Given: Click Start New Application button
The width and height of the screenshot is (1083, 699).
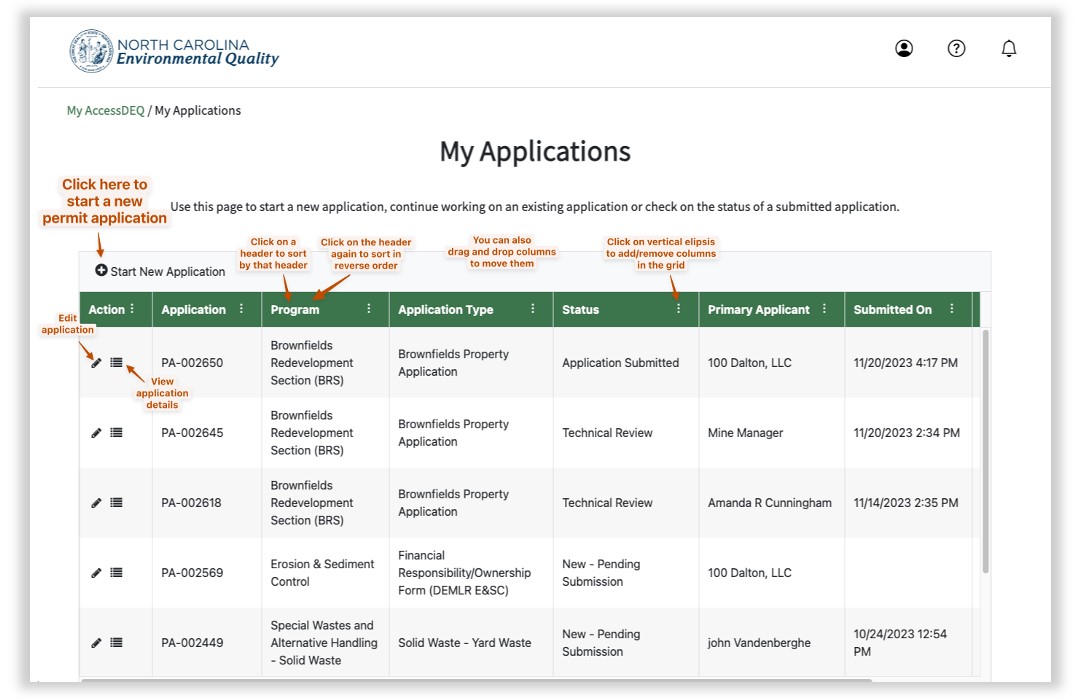Looking at the screenshot, I should click(x=160, y=271).
